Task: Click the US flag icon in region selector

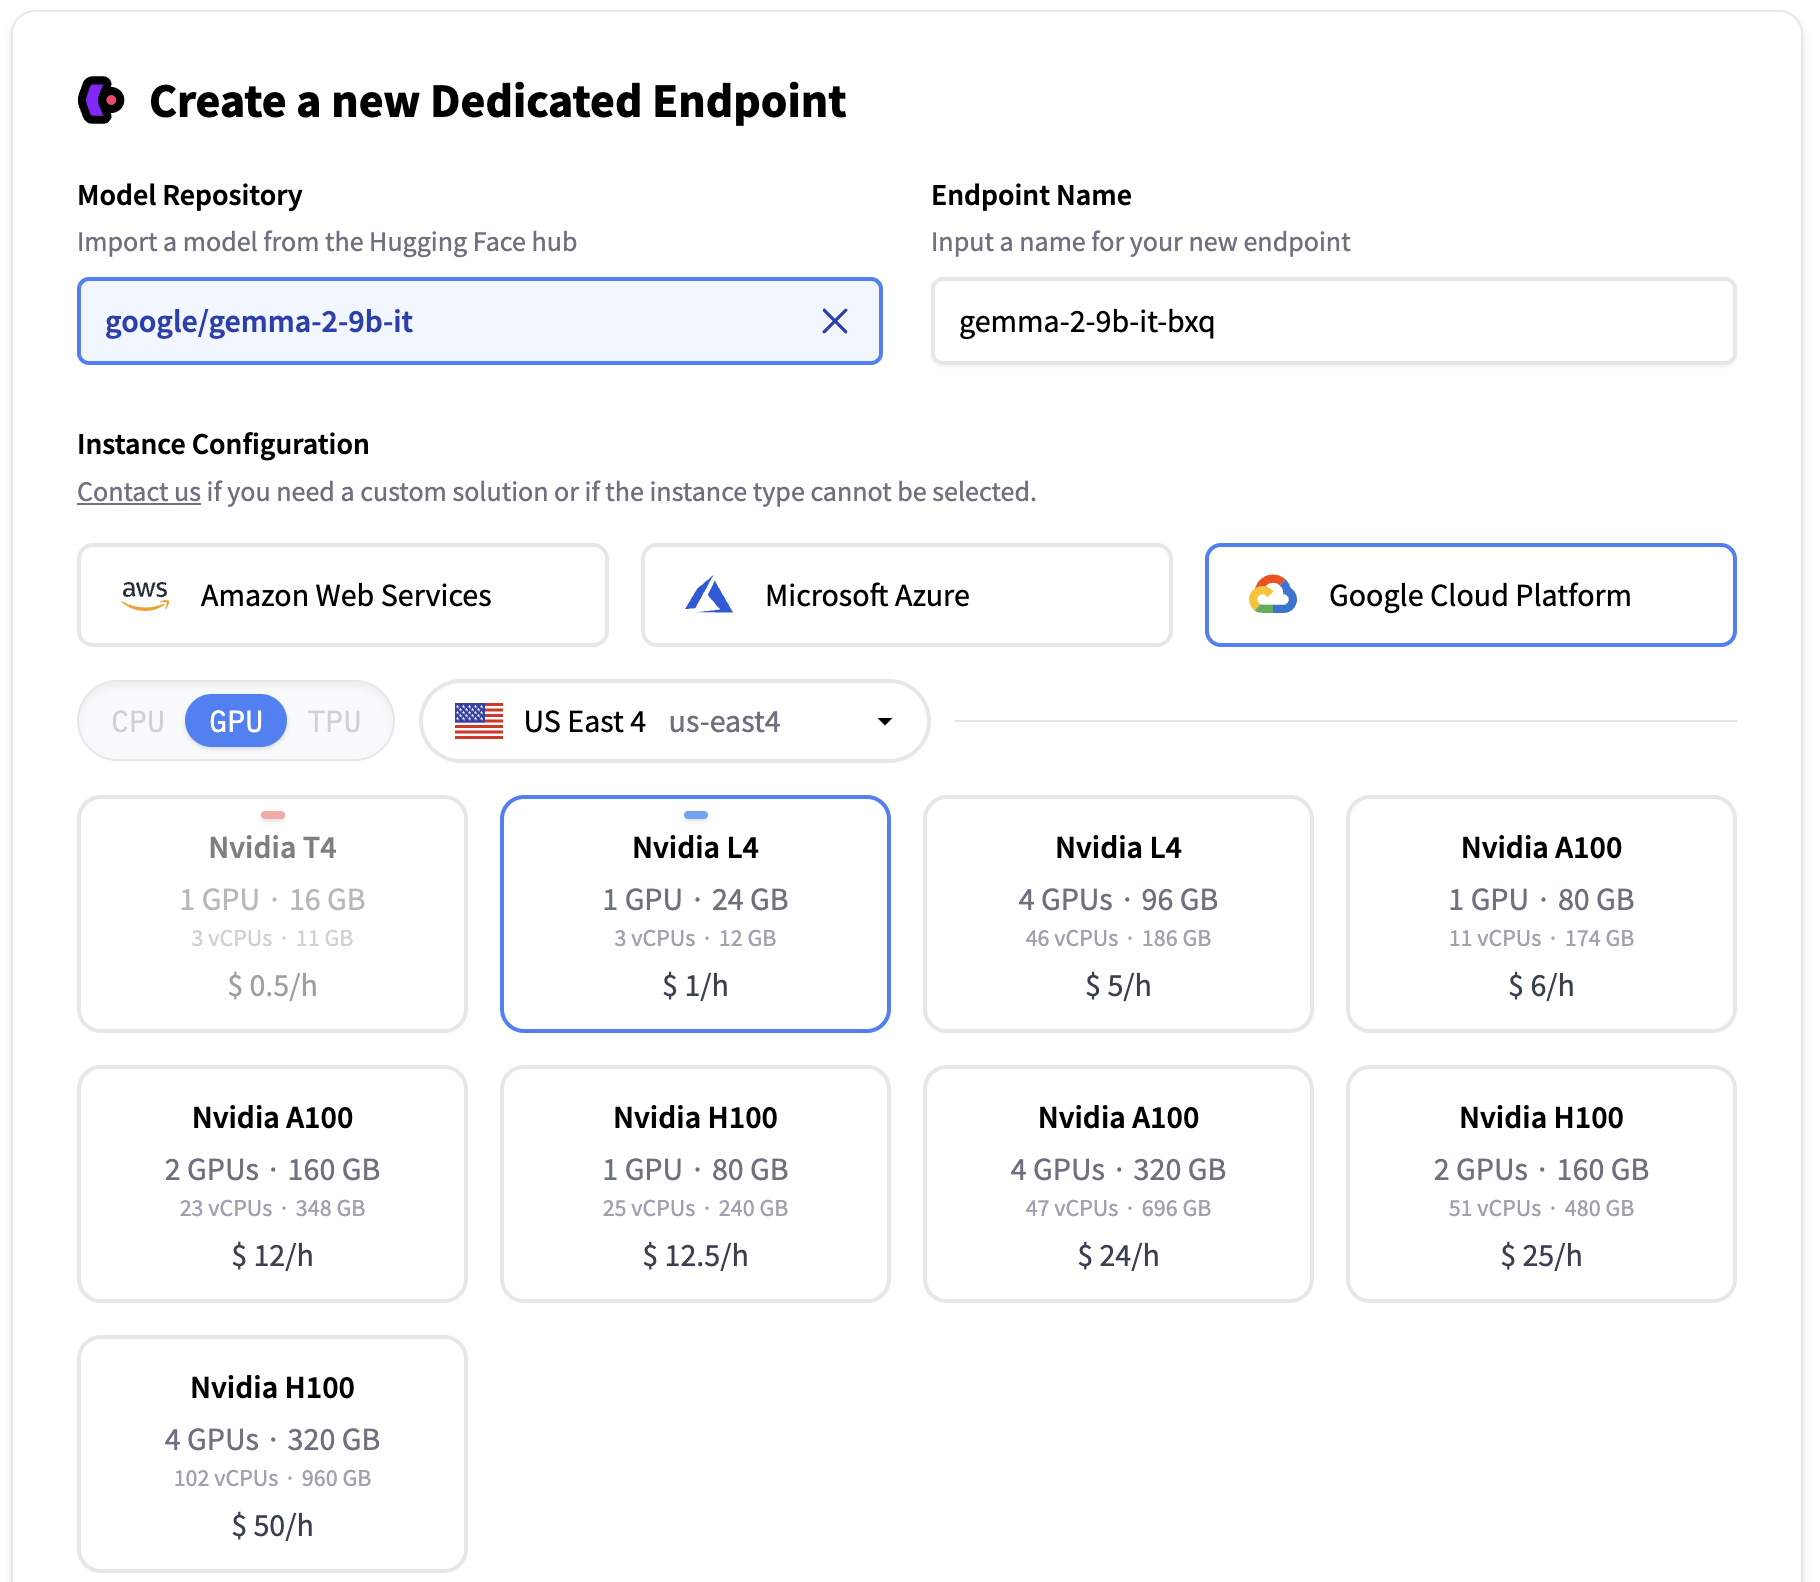Action: pos(479,721)
